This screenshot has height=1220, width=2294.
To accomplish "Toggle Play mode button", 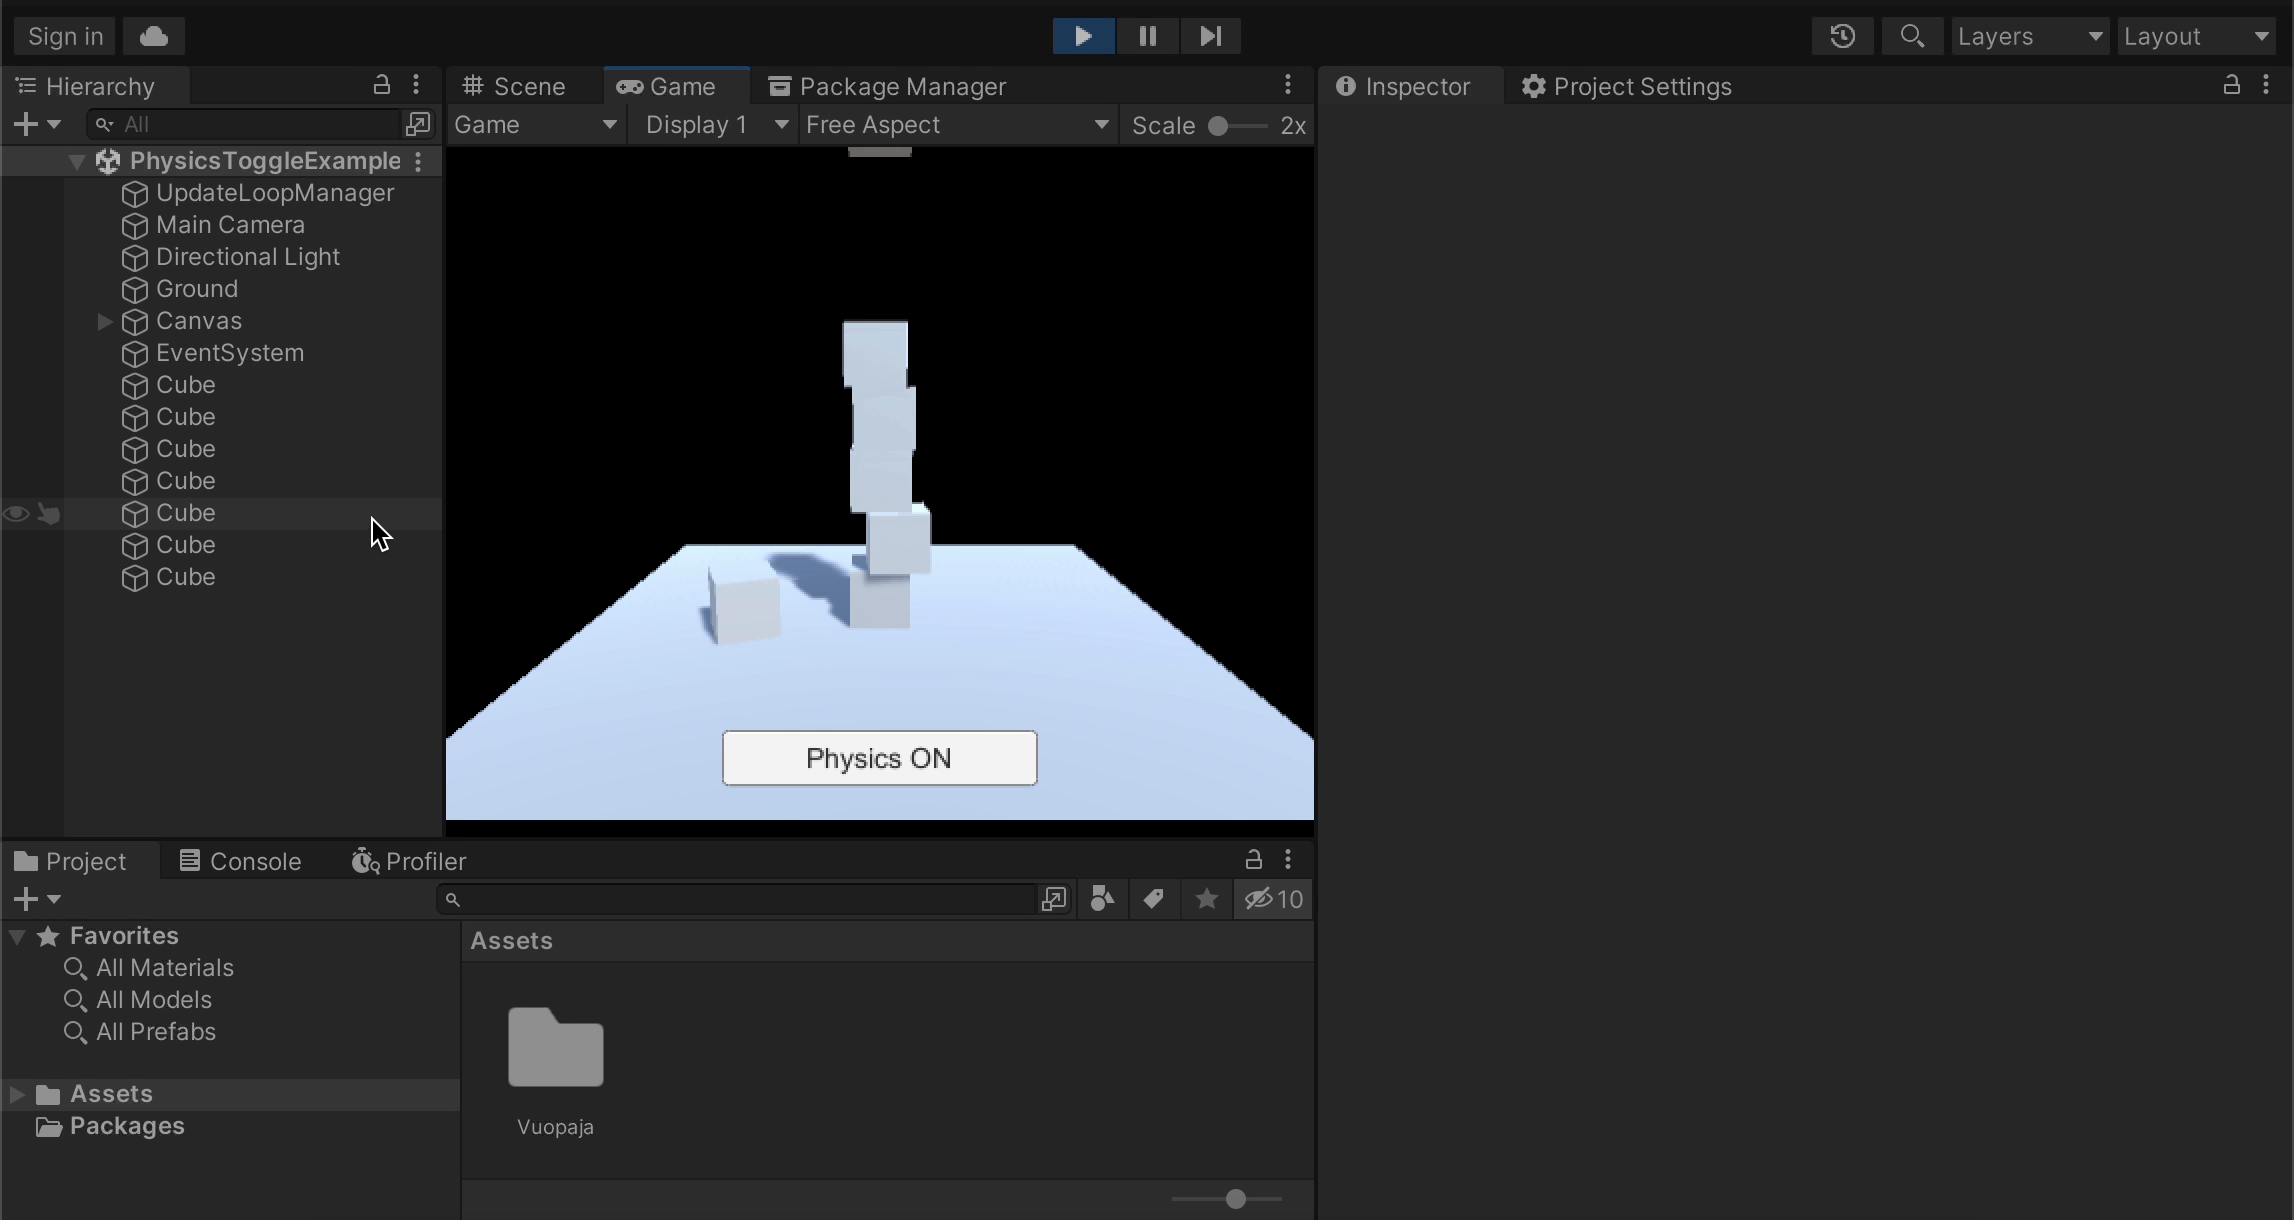I will pos(1083,36).
